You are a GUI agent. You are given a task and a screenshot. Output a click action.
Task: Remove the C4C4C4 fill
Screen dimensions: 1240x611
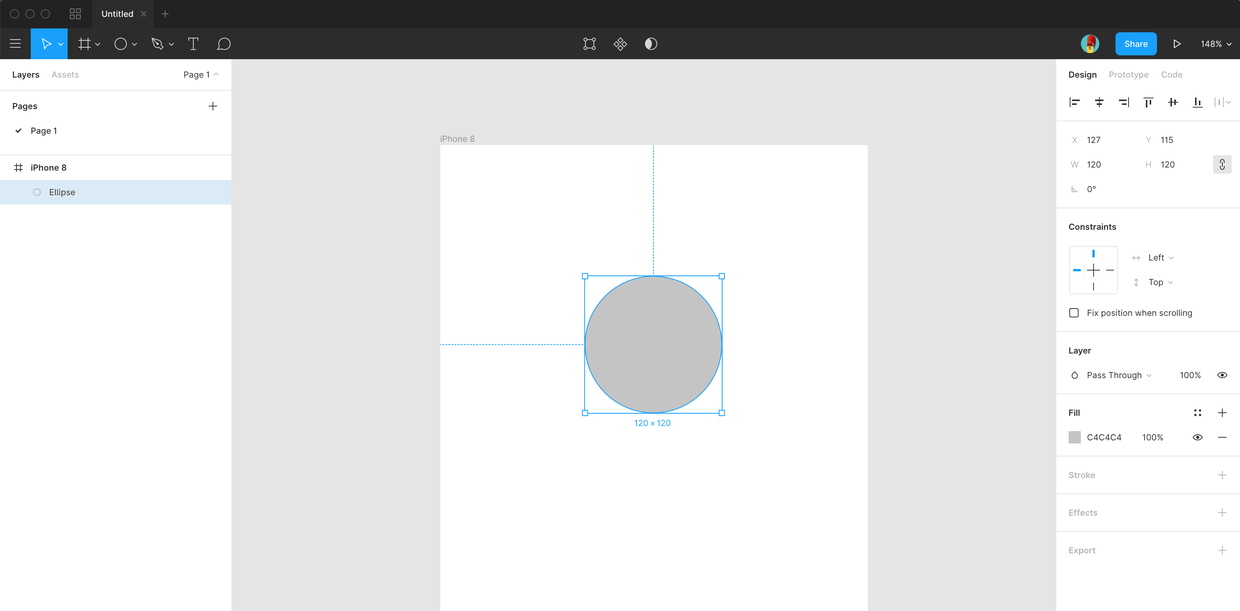[x=1222, y=438]
